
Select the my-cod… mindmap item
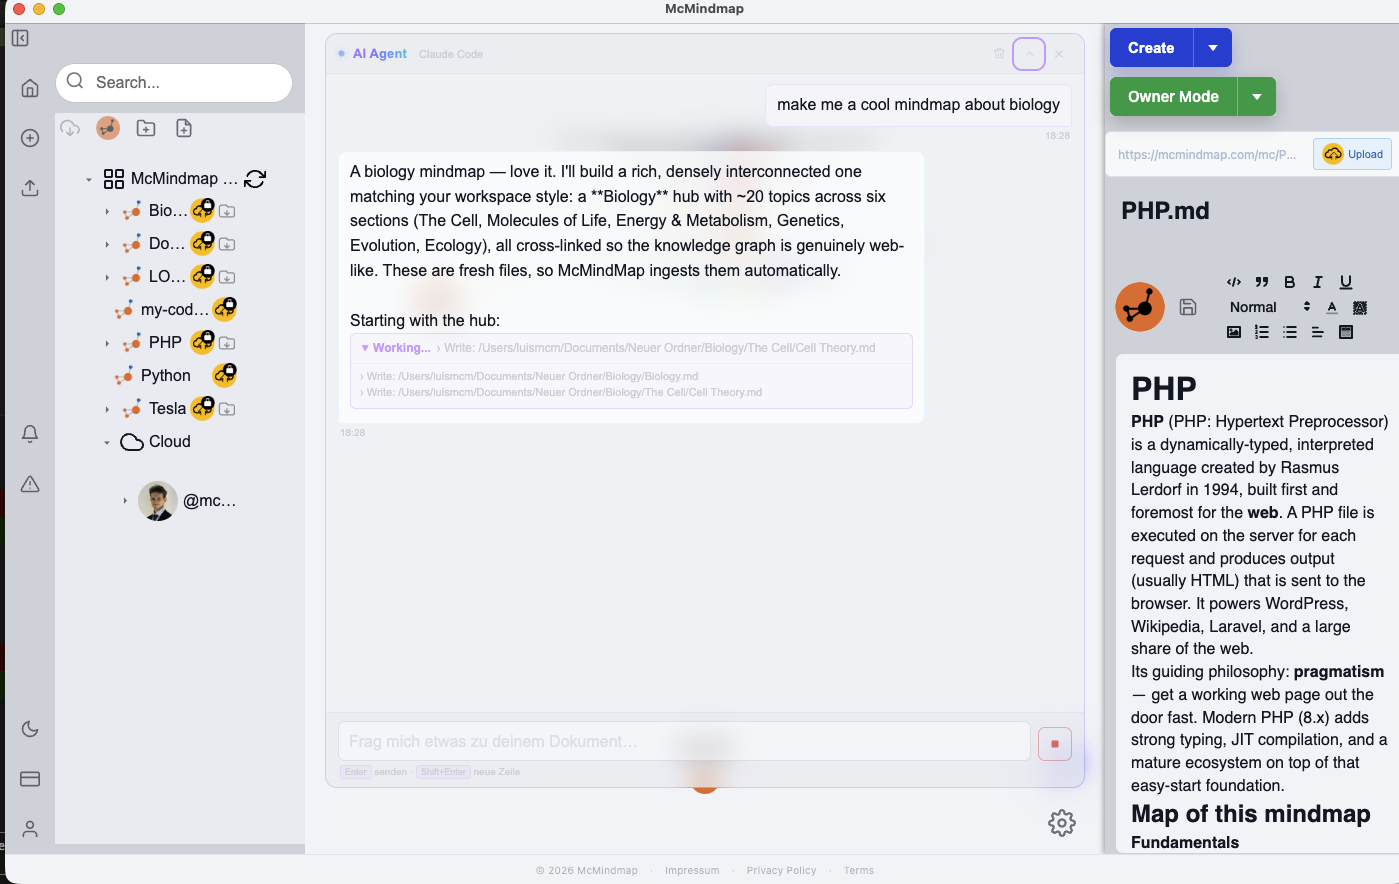pos(175,310)
